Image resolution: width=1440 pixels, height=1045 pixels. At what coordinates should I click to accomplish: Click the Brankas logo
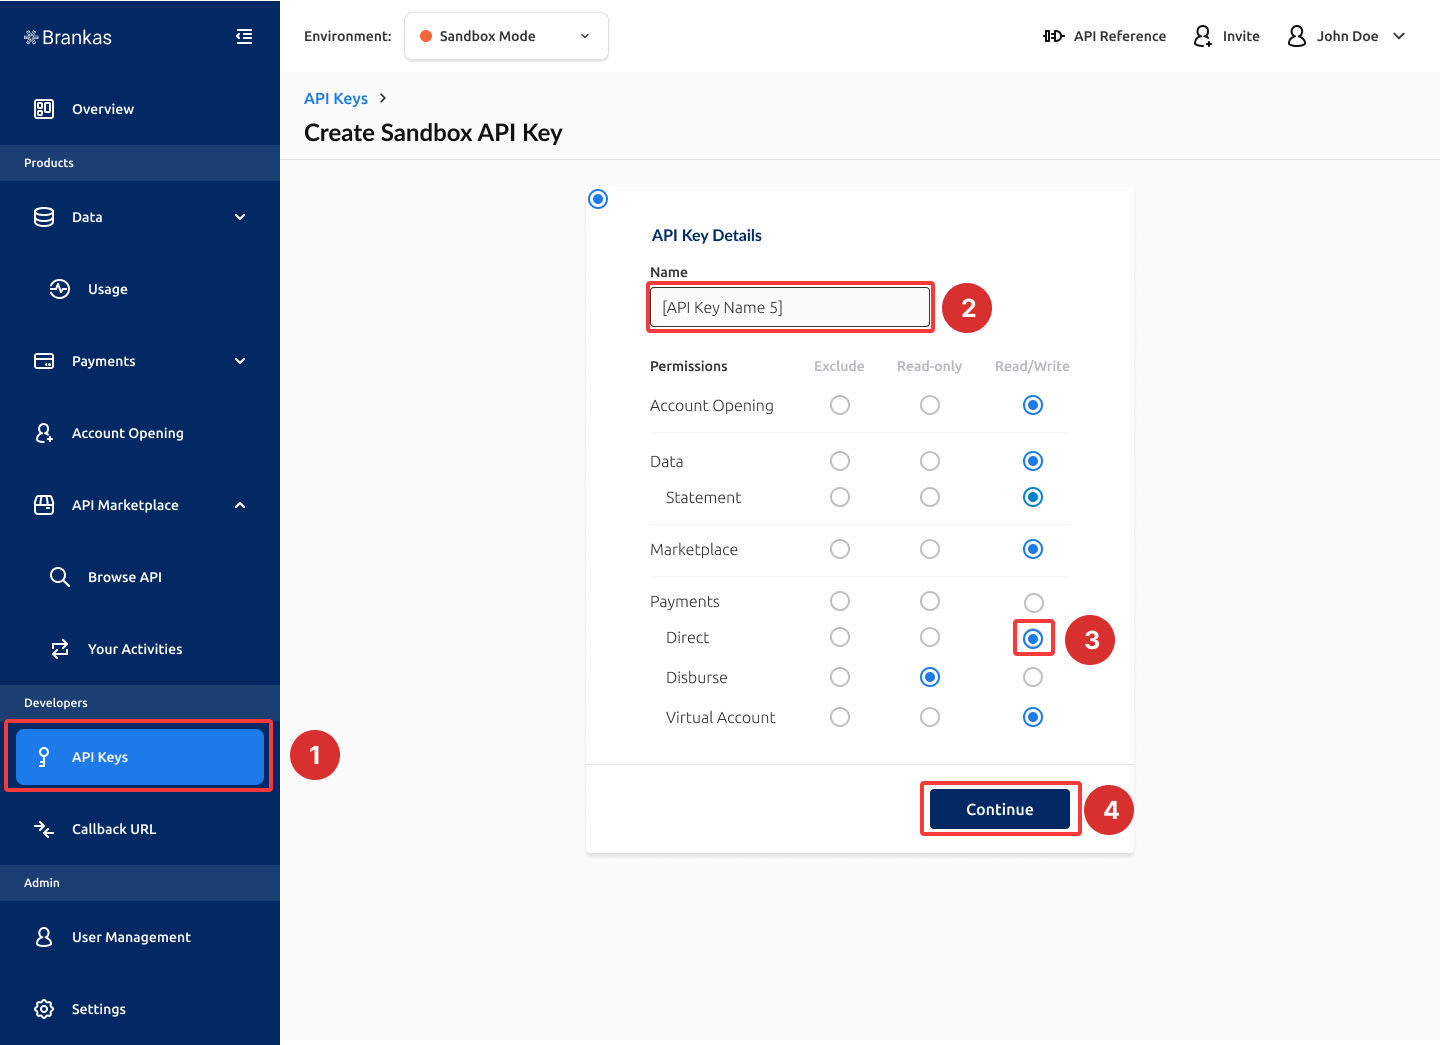[67, 36]
